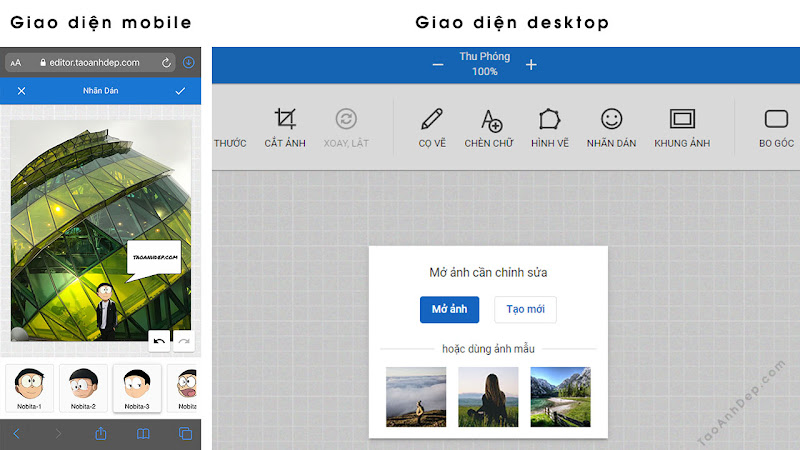Redo the action in mobile editor

click(184, 341)
